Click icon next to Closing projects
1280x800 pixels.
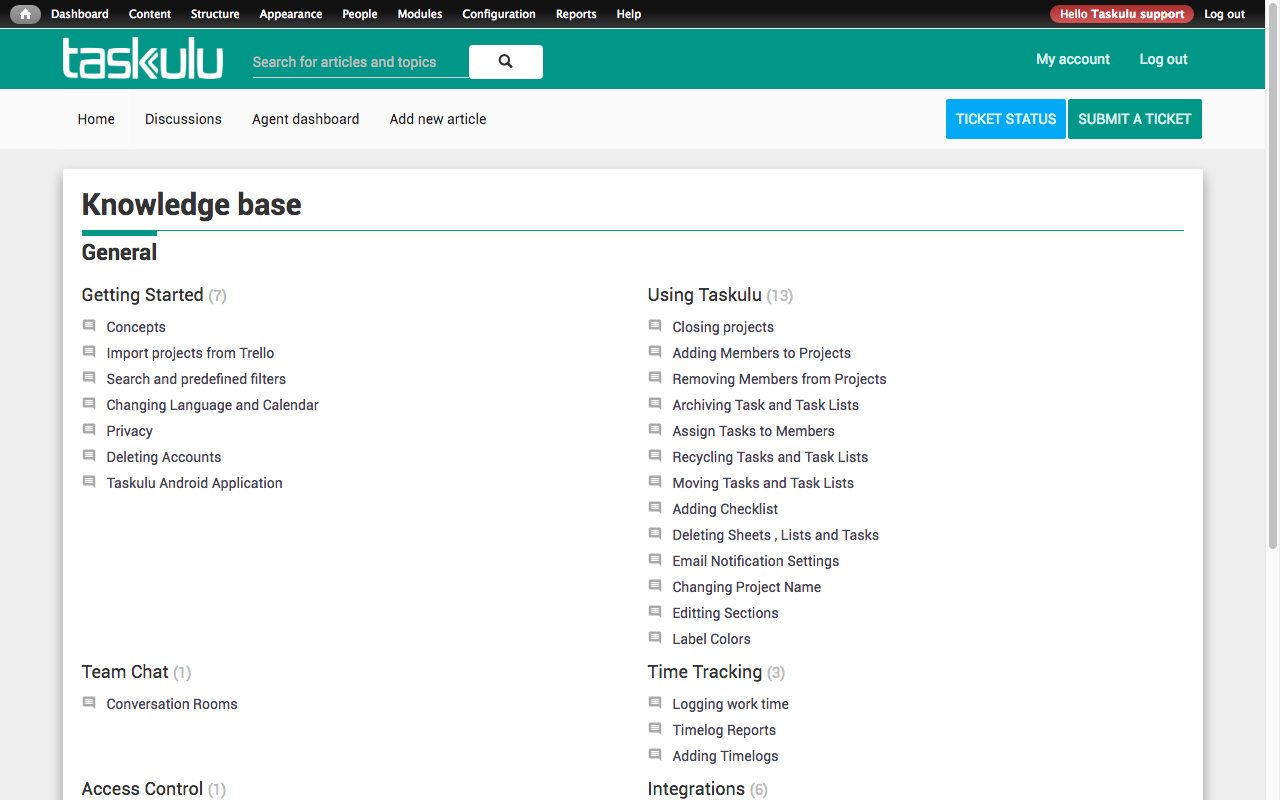click(x=655, y=326)
